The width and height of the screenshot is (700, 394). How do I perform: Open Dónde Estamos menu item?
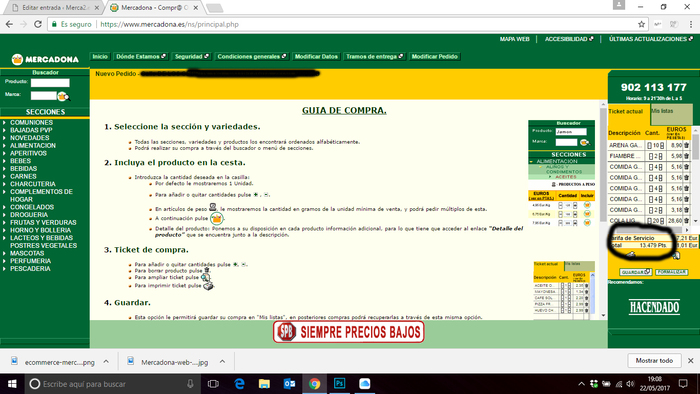[141, 57]
